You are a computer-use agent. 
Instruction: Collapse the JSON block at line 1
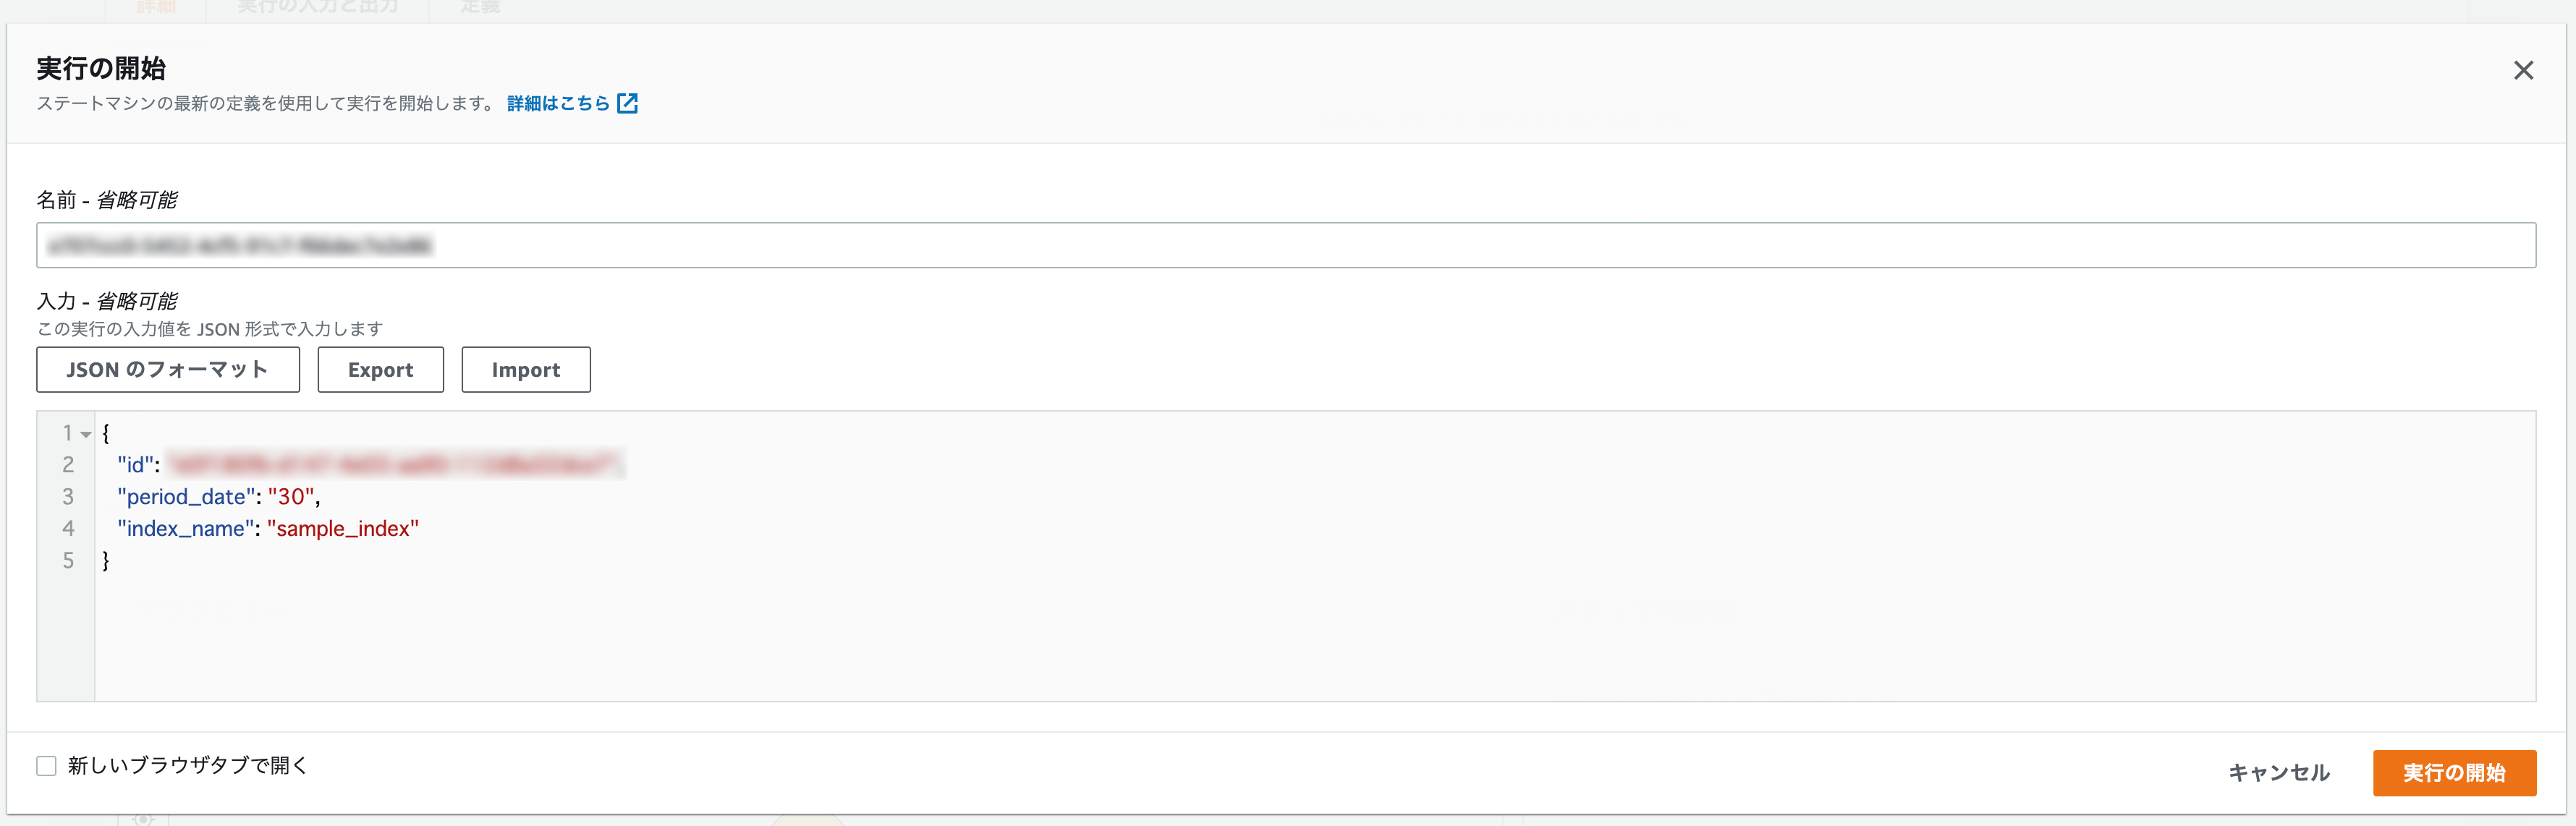click(x=86, y=434)
